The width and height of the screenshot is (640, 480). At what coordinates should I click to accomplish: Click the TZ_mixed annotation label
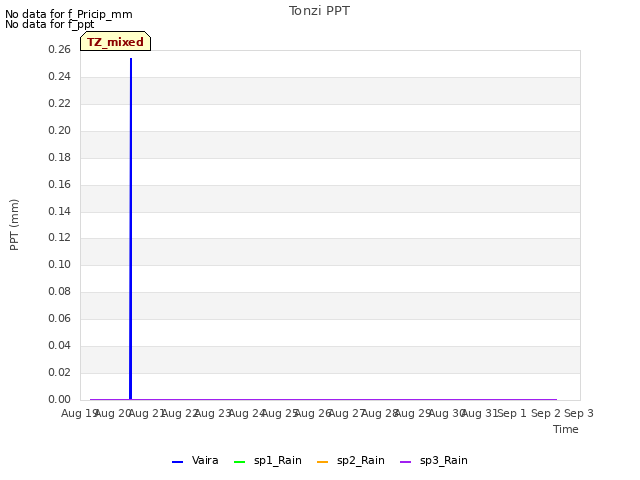(x=116, y=42)
